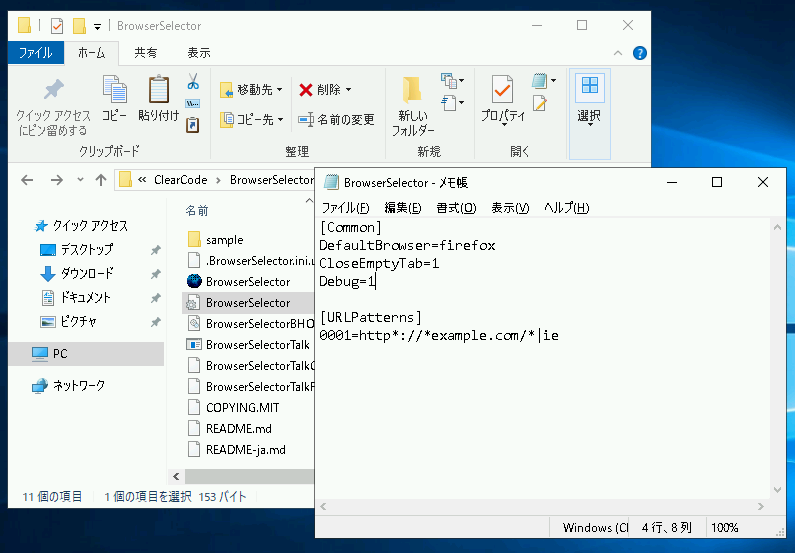Select the README.md file

[x=230, y=429]
